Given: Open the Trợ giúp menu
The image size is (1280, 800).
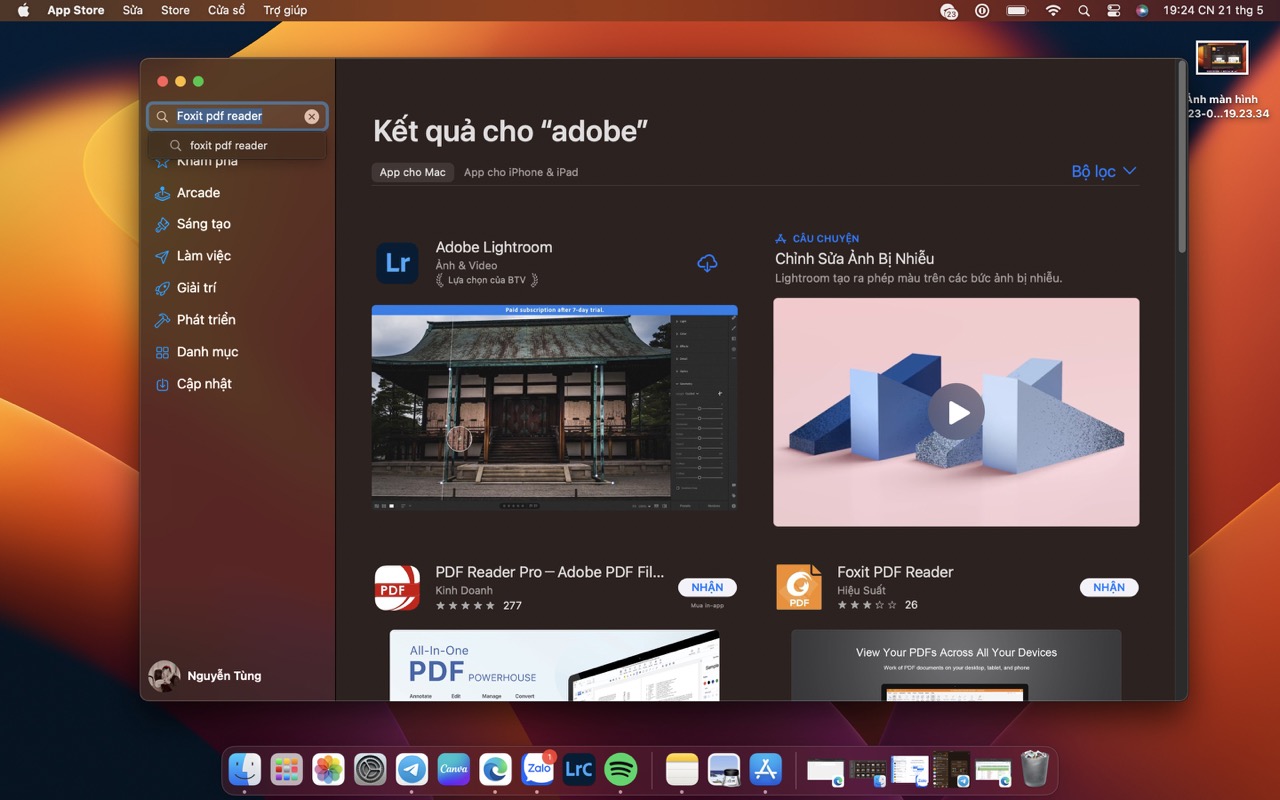Looking at the screenshot, I should pos(285,10).
